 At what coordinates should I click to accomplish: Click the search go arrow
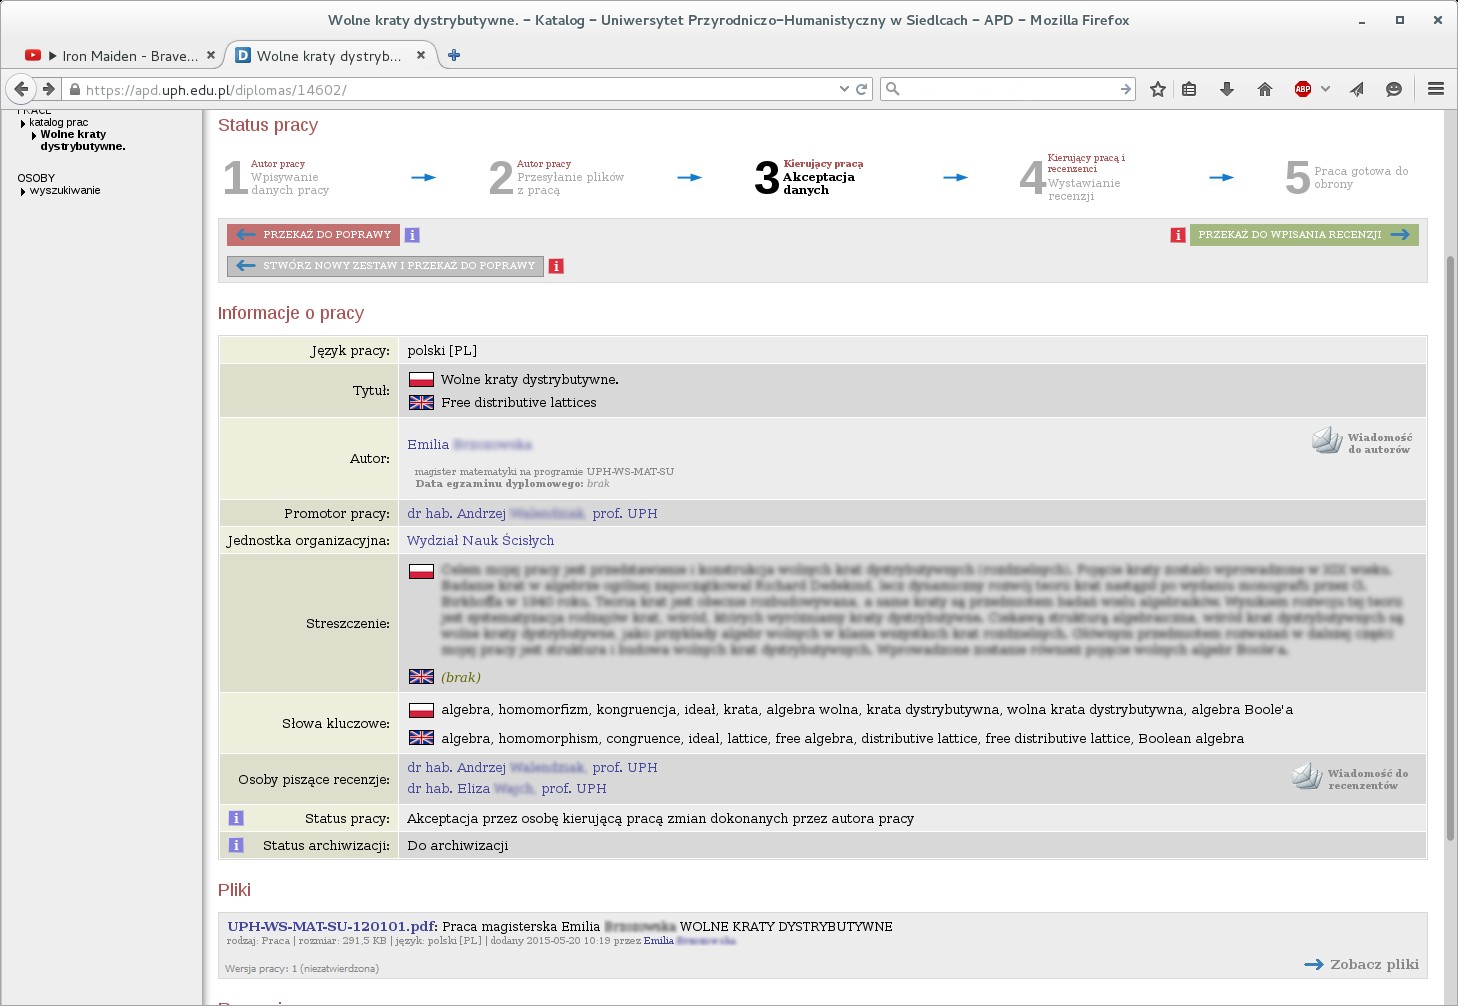coord(1126,89)
